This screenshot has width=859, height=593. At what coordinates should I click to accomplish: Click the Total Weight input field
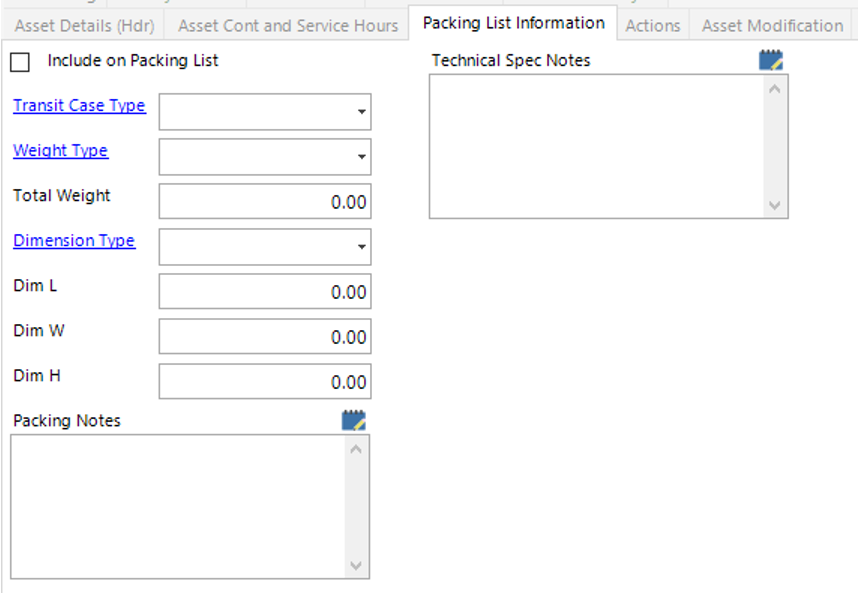264,202
